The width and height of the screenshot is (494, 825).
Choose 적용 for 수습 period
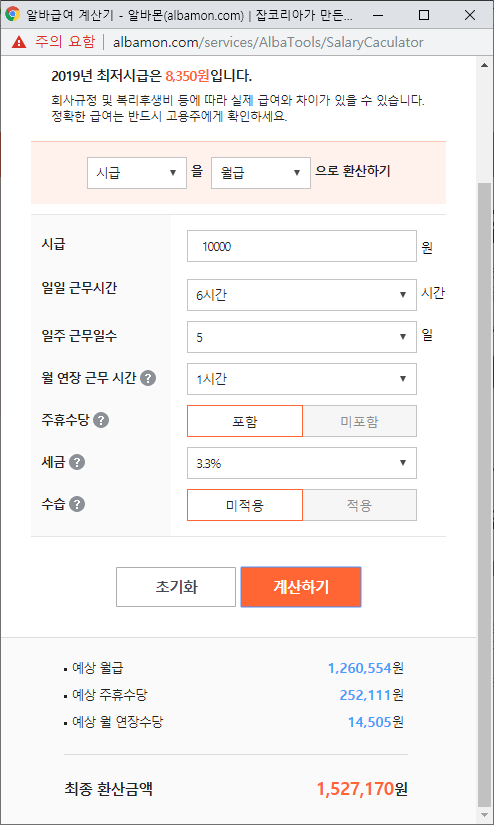click(360, 505)
